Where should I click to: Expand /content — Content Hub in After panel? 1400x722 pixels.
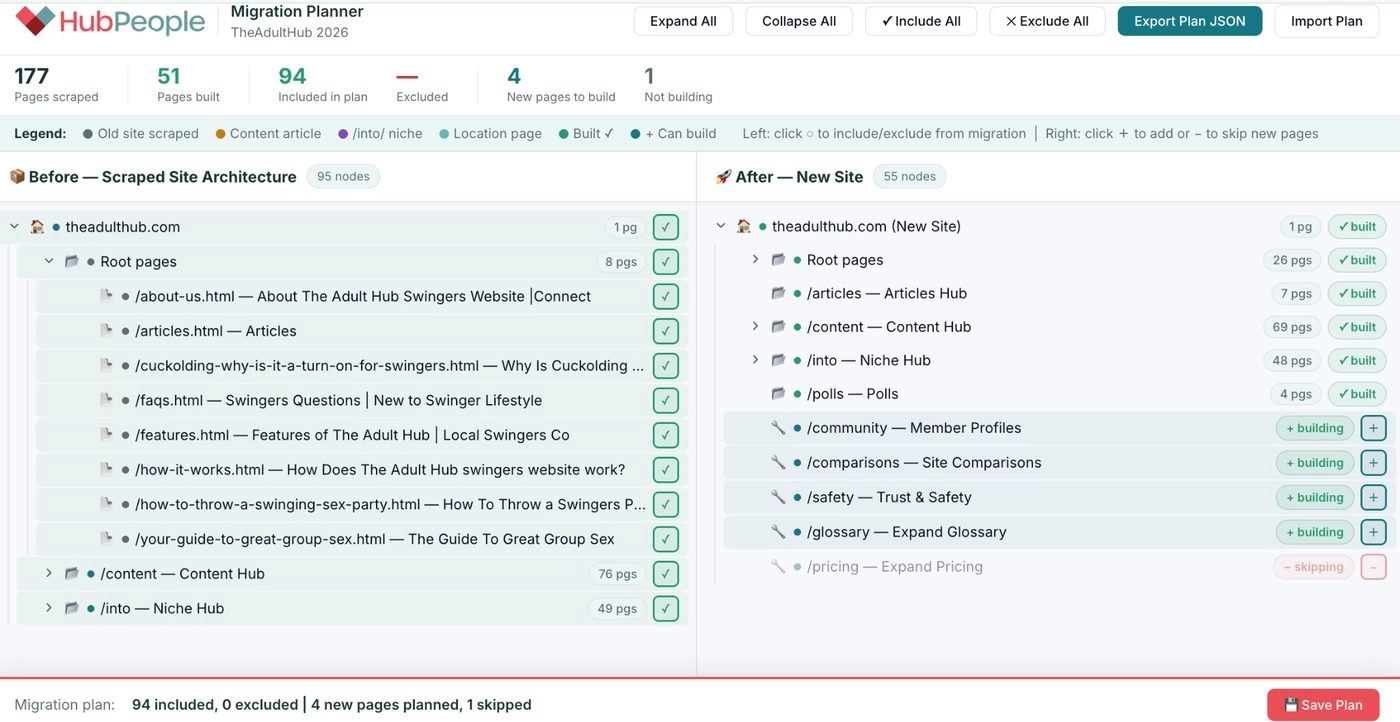point(755,327)
